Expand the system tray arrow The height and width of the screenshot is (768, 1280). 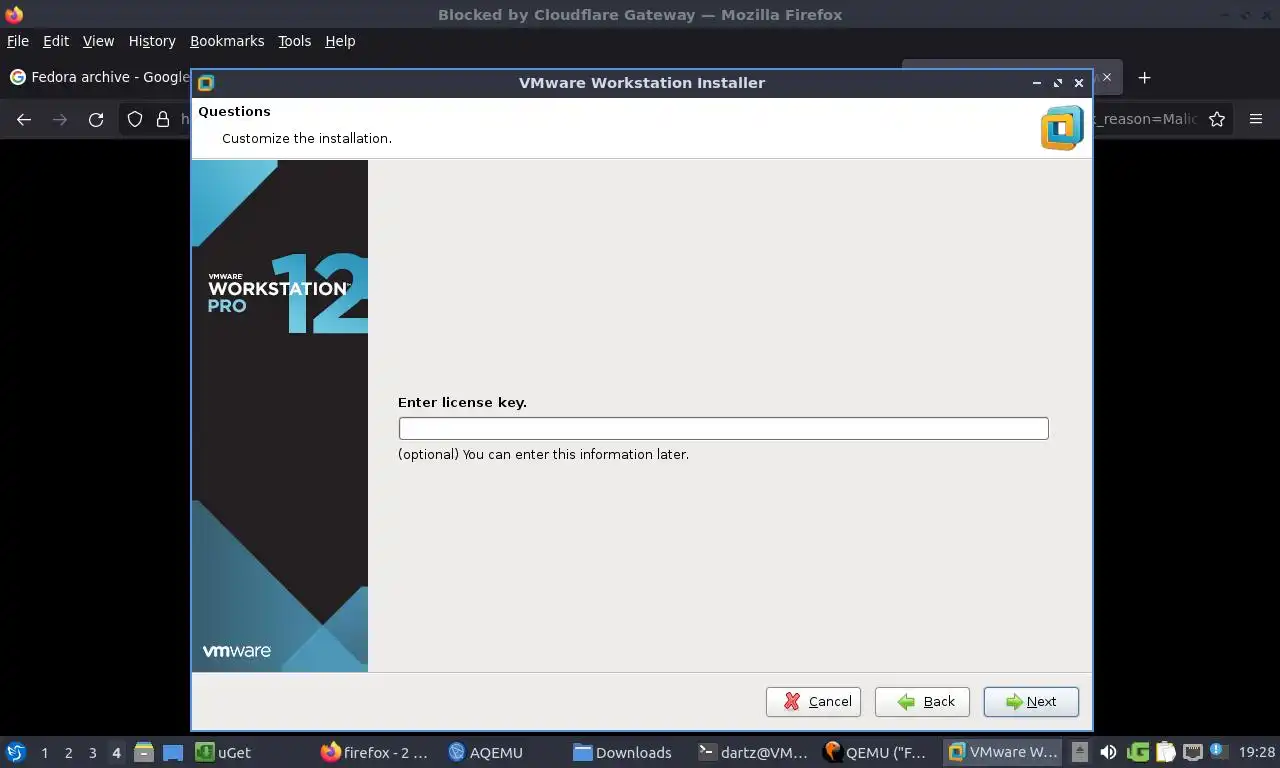tap(1080, 752)
